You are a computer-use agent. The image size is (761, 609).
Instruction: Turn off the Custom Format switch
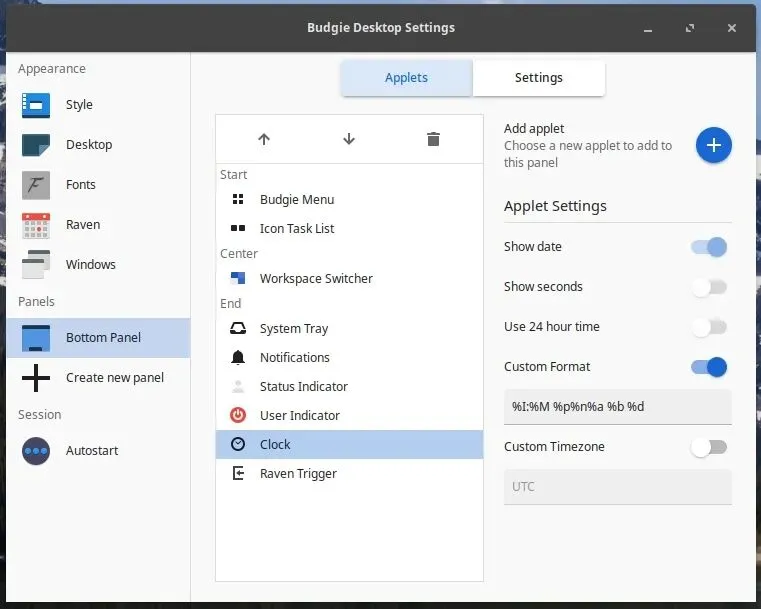point(709,367)
